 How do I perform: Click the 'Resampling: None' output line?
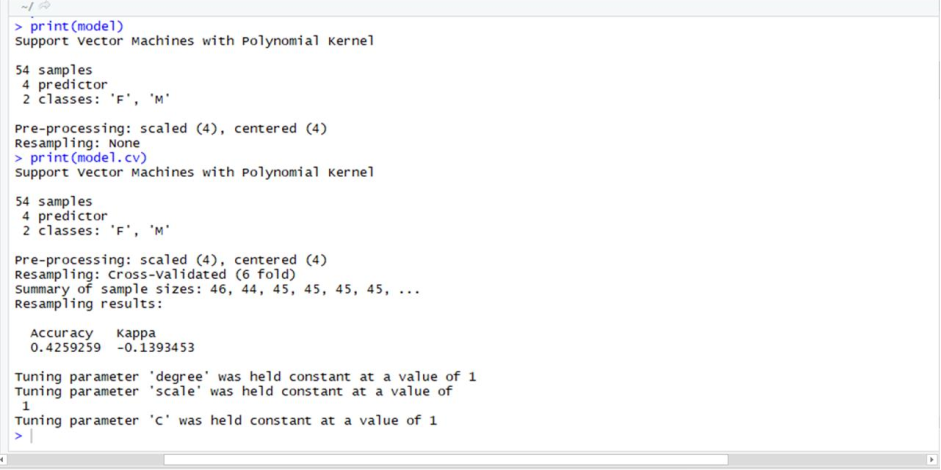coord(77,143)
